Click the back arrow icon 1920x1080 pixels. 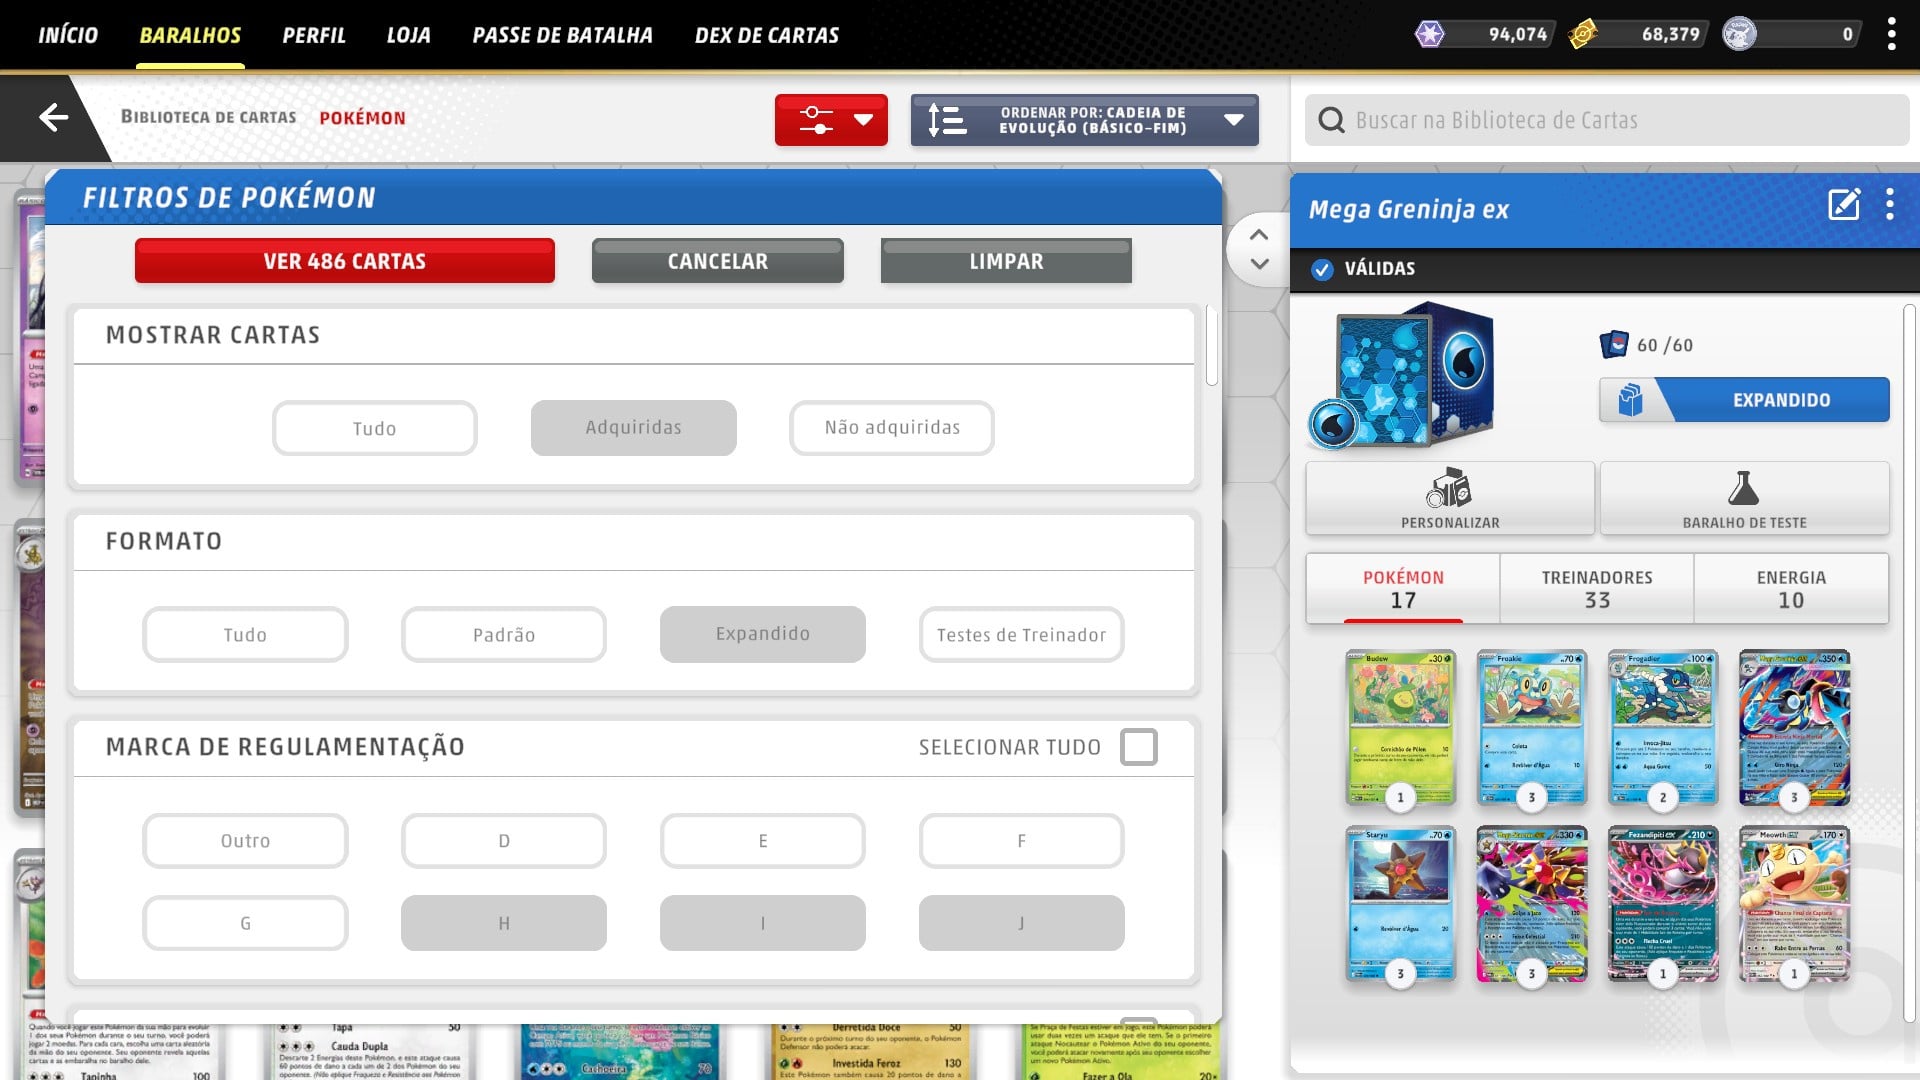pos(53,117)
